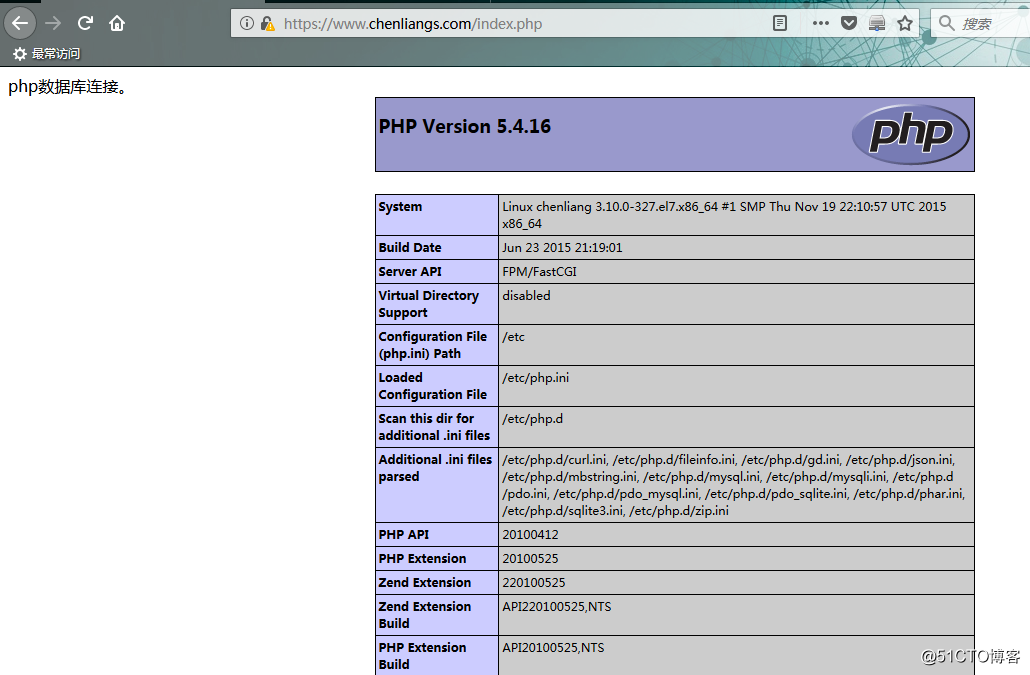Click Scan this dir label

434,427
